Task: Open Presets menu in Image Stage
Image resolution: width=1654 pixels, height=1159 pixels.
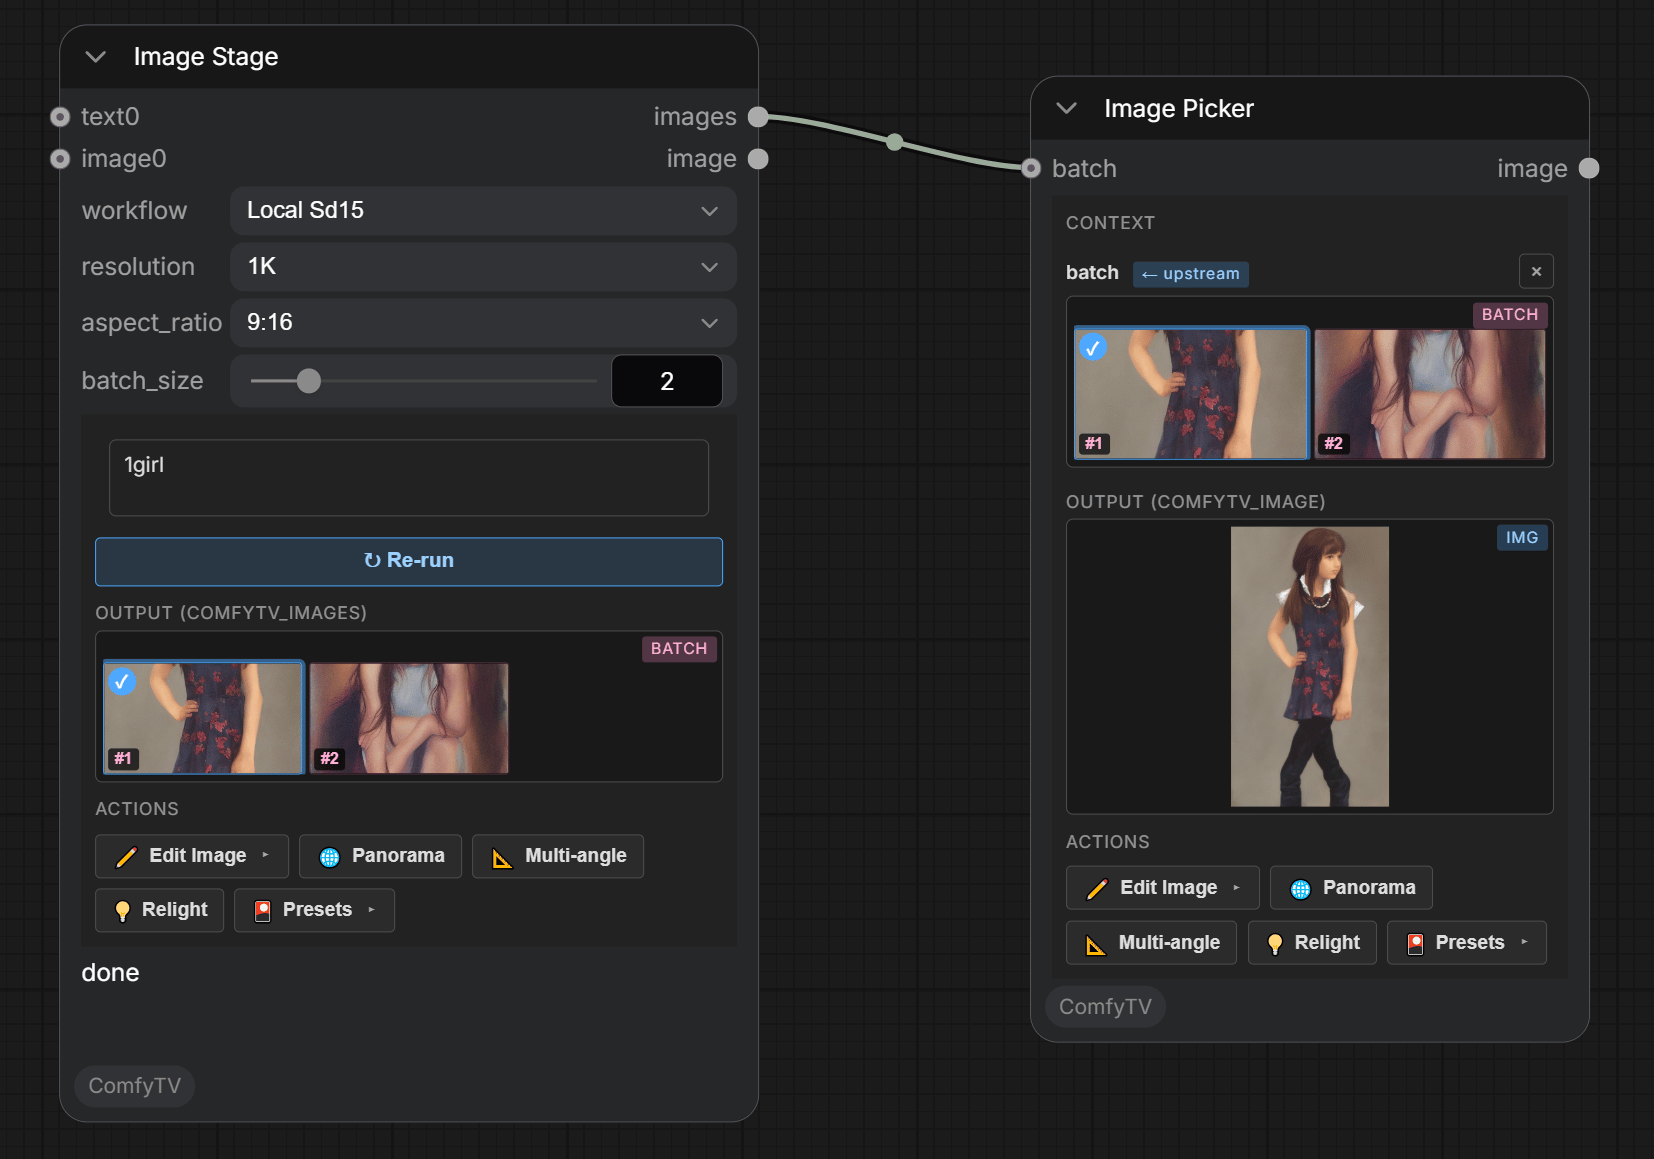Action: [x=314, y=910]
